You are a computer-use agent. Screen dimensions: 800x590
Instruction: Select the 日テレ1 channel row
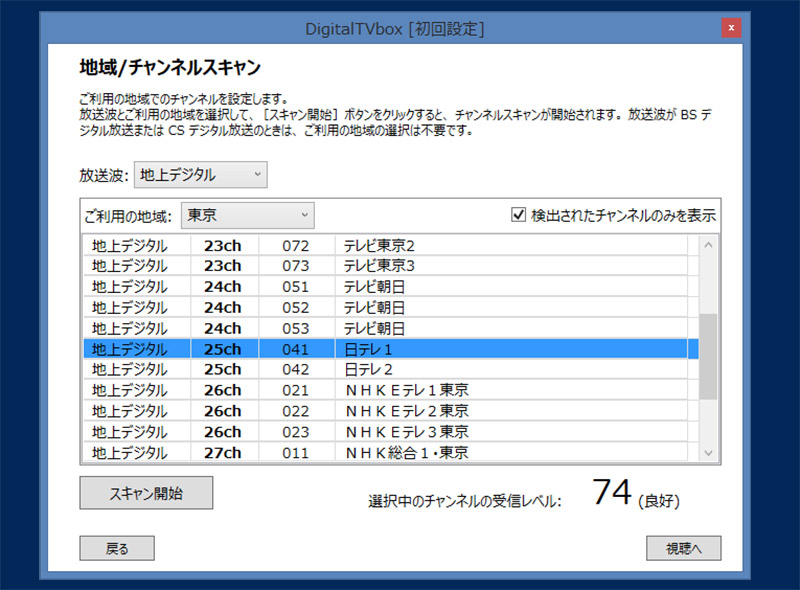390,349
